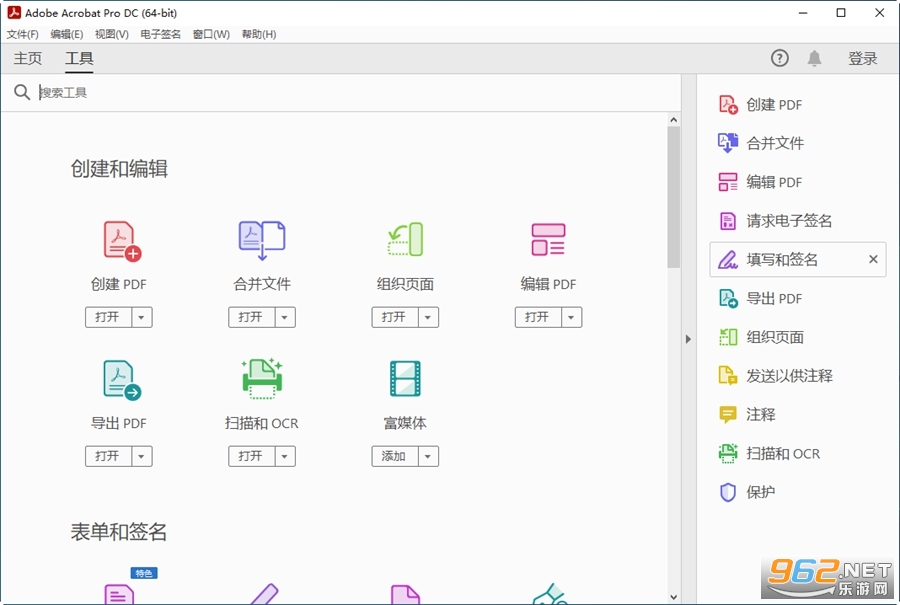Click the 编辑 PDF icon in the main grid
The width and height of the screenshot is (900, 605).
tap(548, 239)
